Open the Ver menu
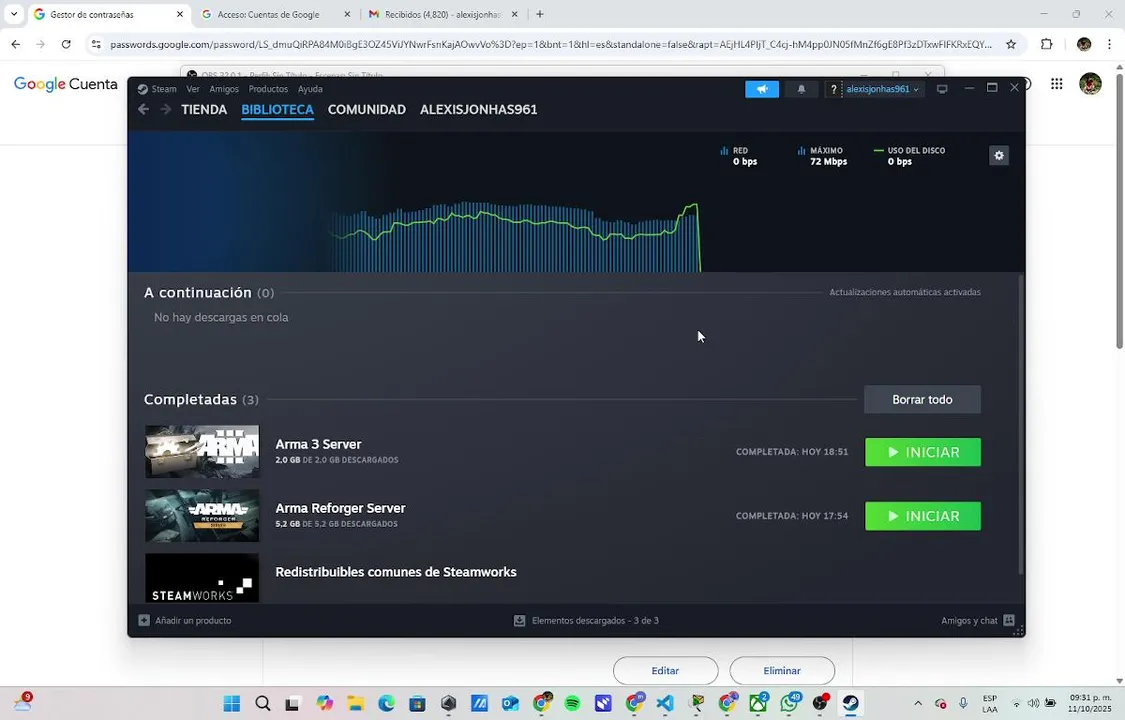 [193, 89]
